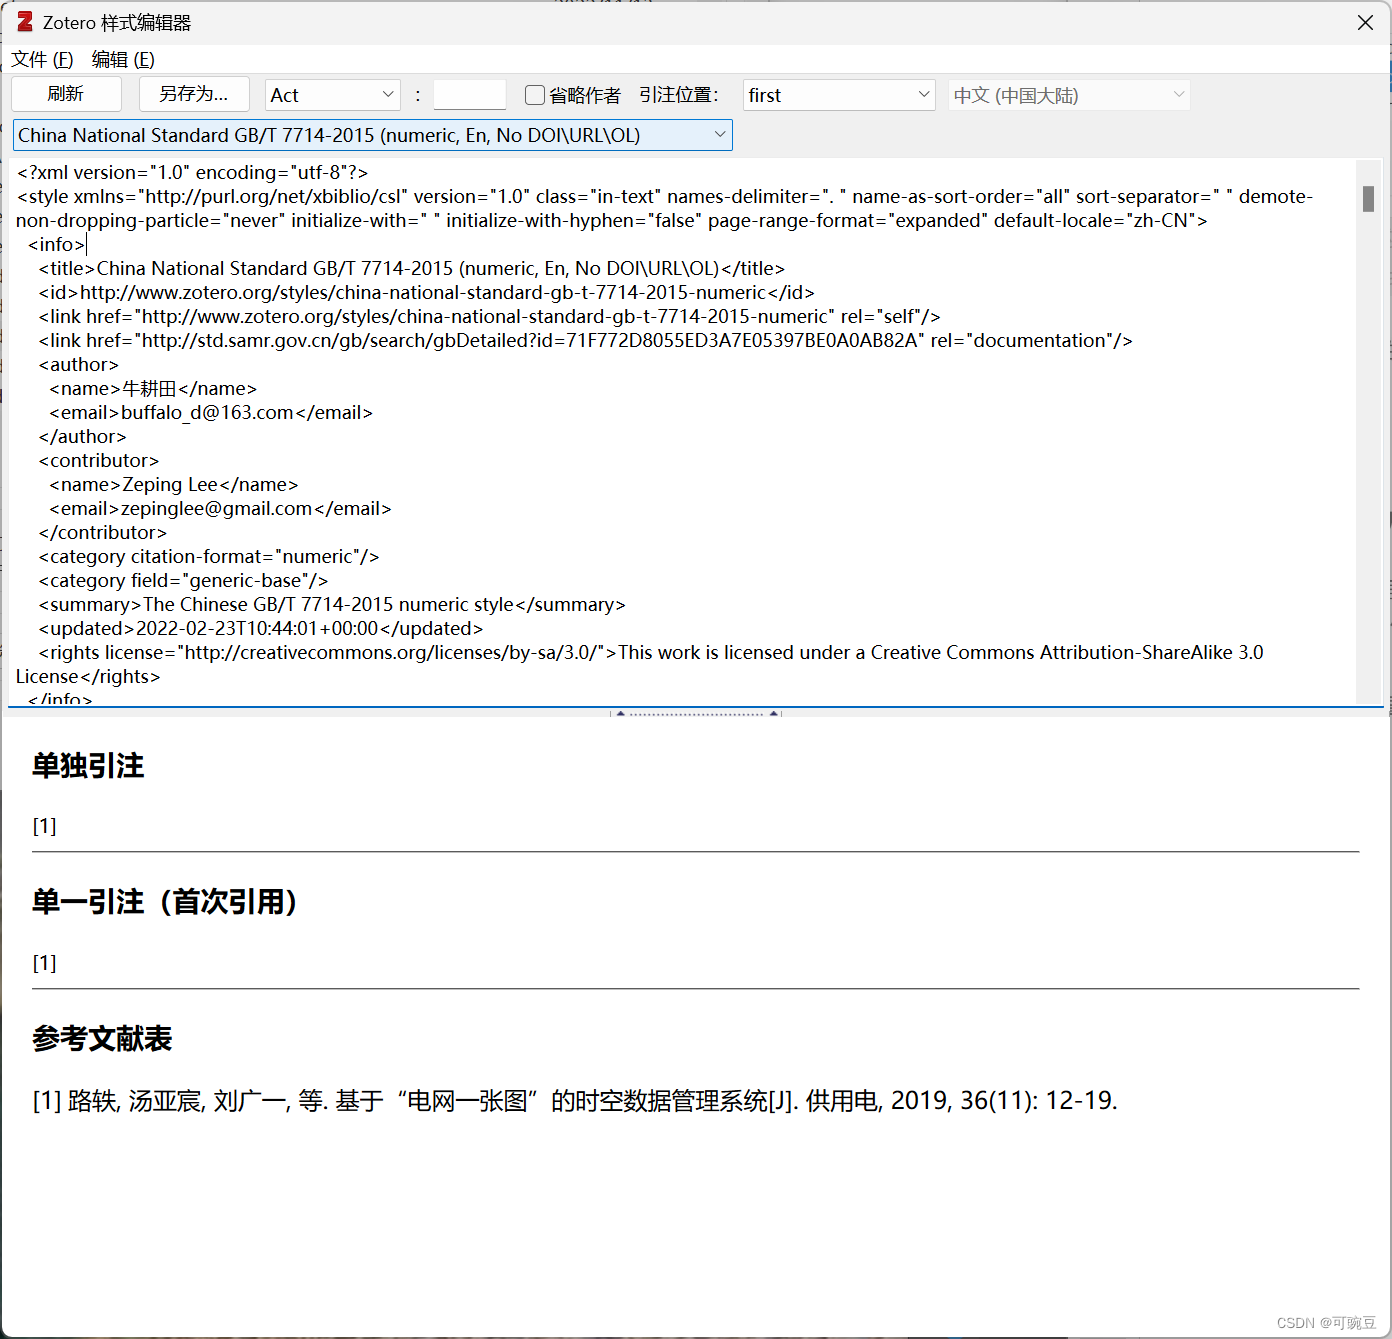Click the splitter grip between editor and preview
The image size is (1392, 1339).
coord(696,713)
